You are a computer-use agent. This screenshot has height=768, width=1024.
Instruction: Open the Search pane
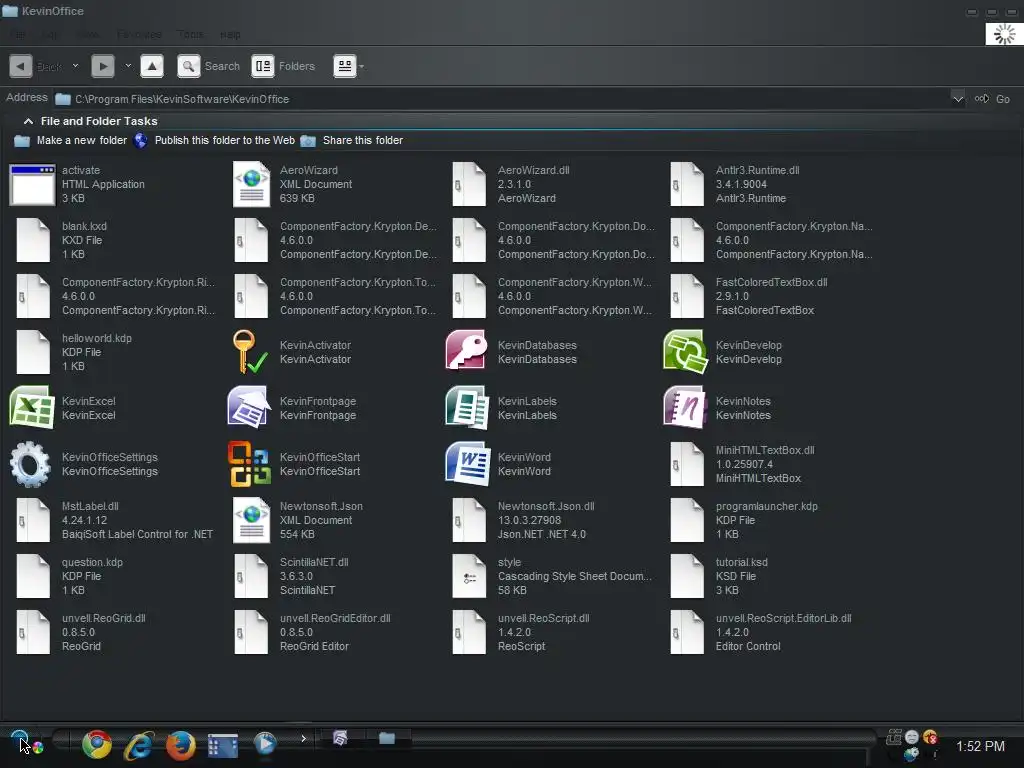tap(208, 66)
